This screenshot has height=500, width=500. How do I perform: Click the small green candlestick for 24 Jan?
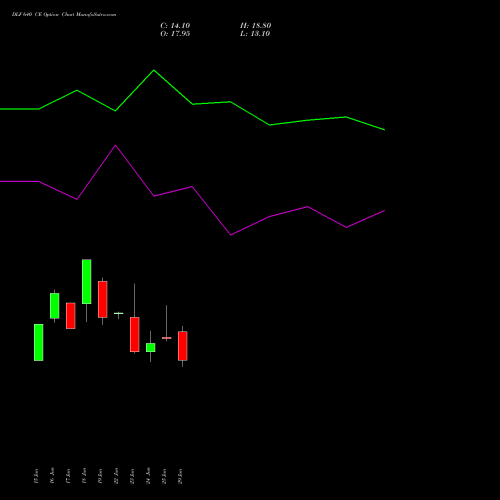click(x=151, y=347)
